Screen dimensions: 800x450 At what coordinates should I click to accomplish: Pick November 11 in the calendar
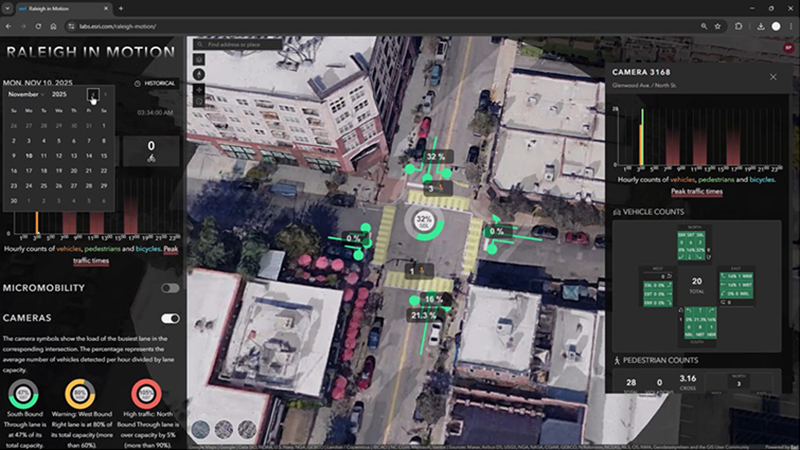coord(44,156)
